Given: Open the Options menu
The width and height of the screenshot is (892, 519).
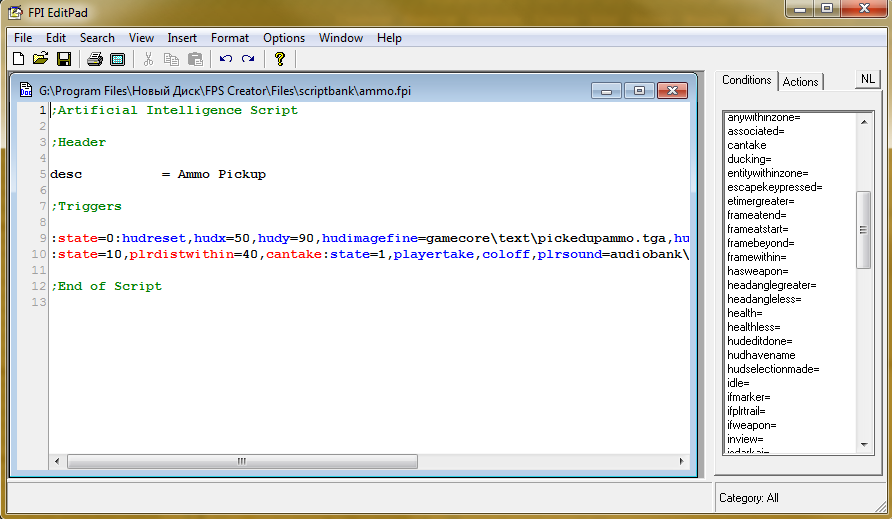Looking at the screenshot, I should (284, 38).
